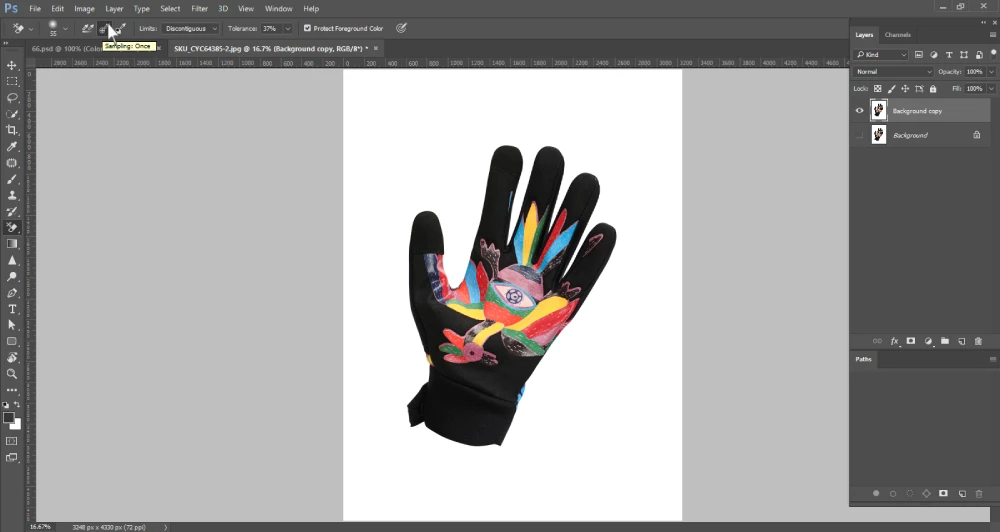Toggle Protect Foreground Color checkbox
Viewport: 1000px width, 532px height.
pos(307,28)
